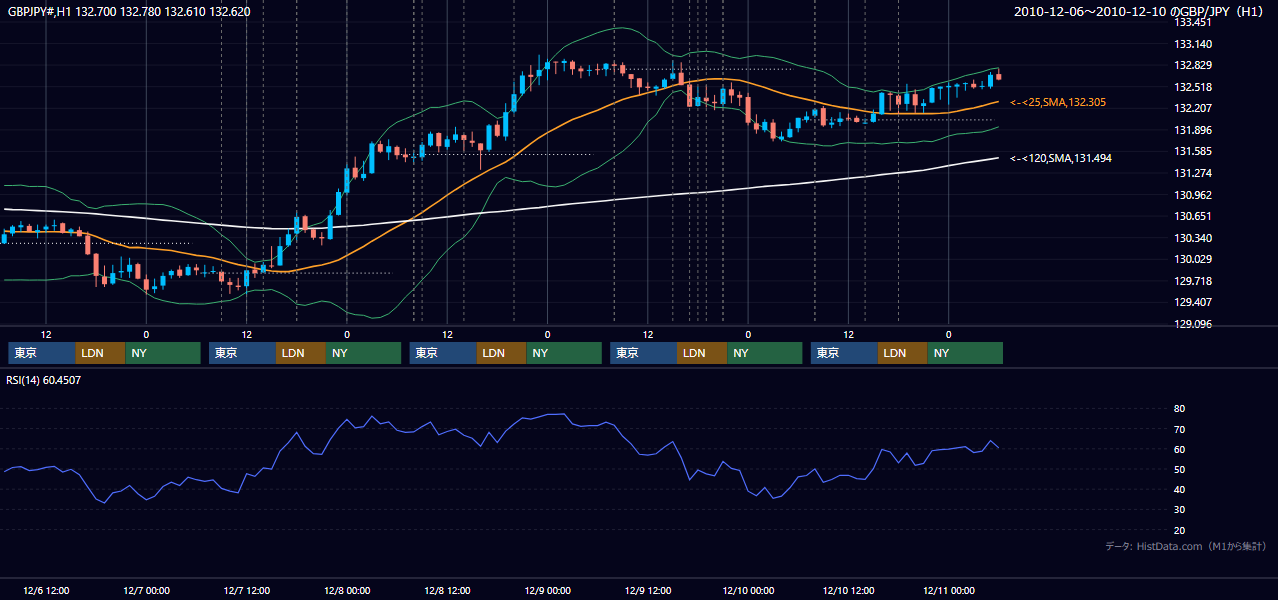Viewport: 1278px width, 600px height.
Task: Click price axis value 133.140
Action: coord(1193,44)
